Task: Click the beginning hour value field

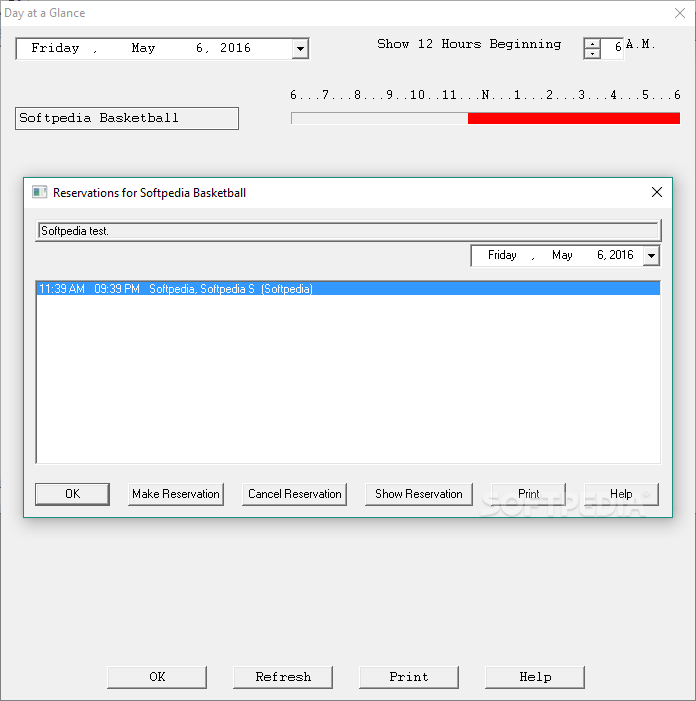Action: pyautogui.click(x=612, y=49)
